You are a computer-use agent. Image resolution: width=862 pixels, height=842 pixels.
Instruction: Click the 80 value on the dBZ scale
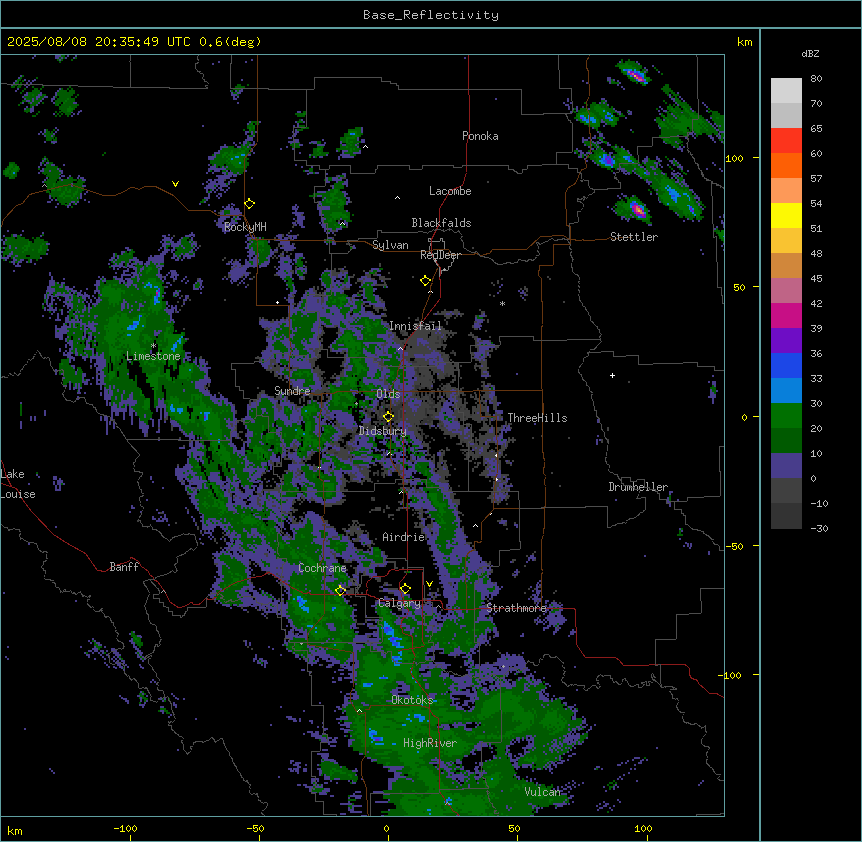816,79
